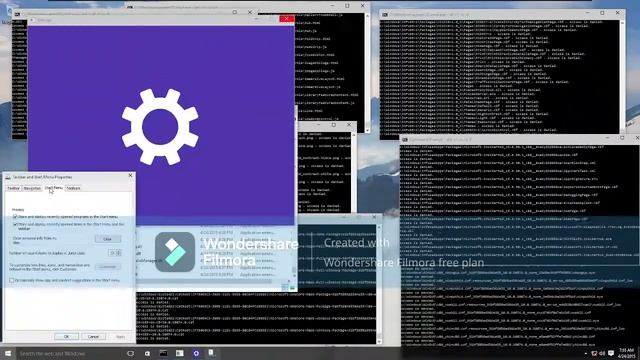Open the Settings gear taskbar icon
The height and width of the screenshot is (360, 640).
(x=196, y=353)
